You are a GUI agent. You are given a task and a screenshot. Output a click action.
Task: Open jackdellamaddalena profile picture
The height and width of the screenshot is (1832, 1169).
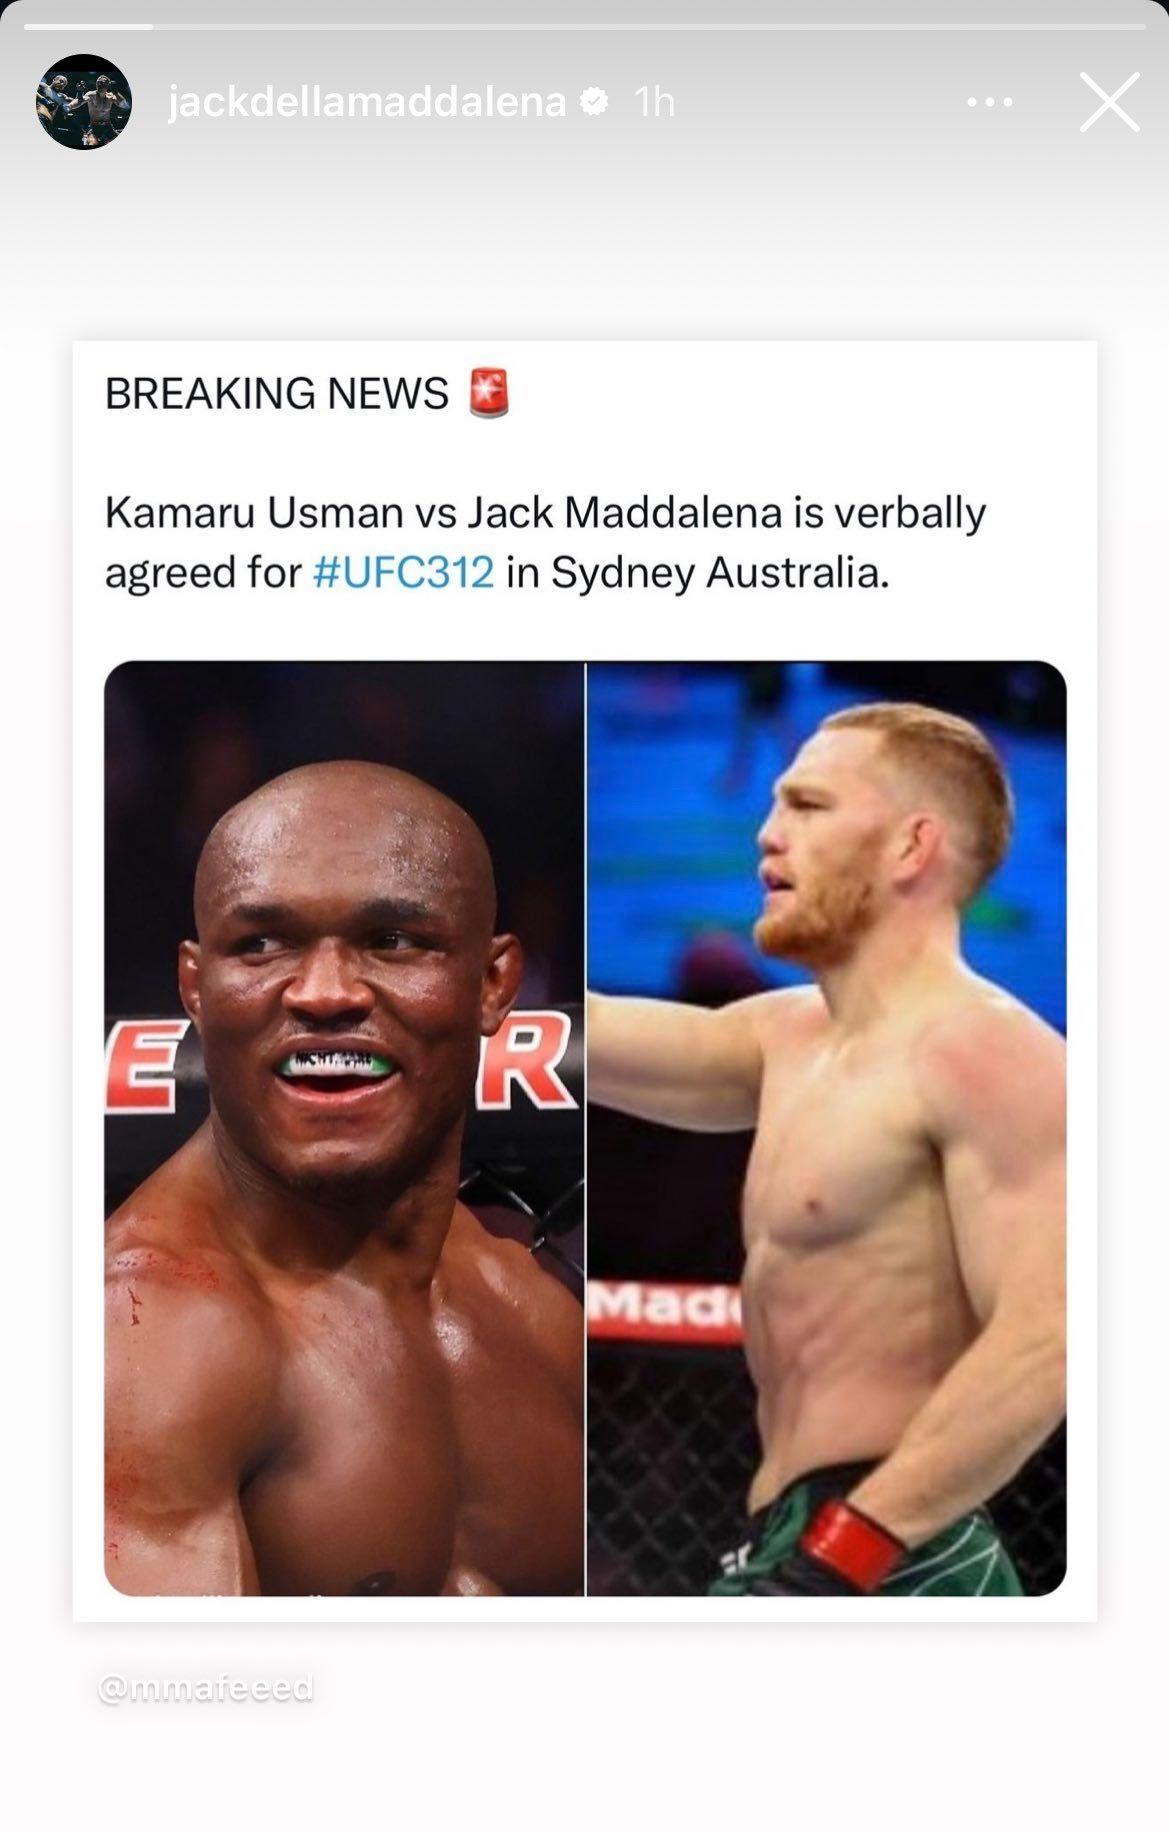(84, 101)
